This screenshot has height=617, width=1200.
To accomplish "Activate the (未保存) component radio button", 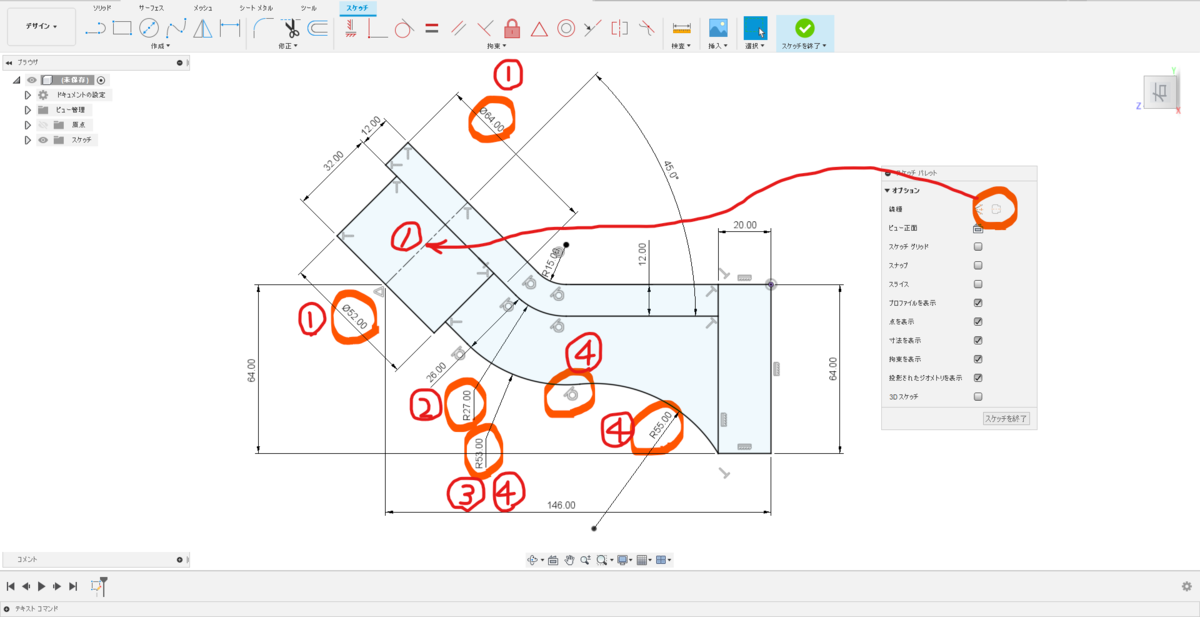I will coord(101,80).
